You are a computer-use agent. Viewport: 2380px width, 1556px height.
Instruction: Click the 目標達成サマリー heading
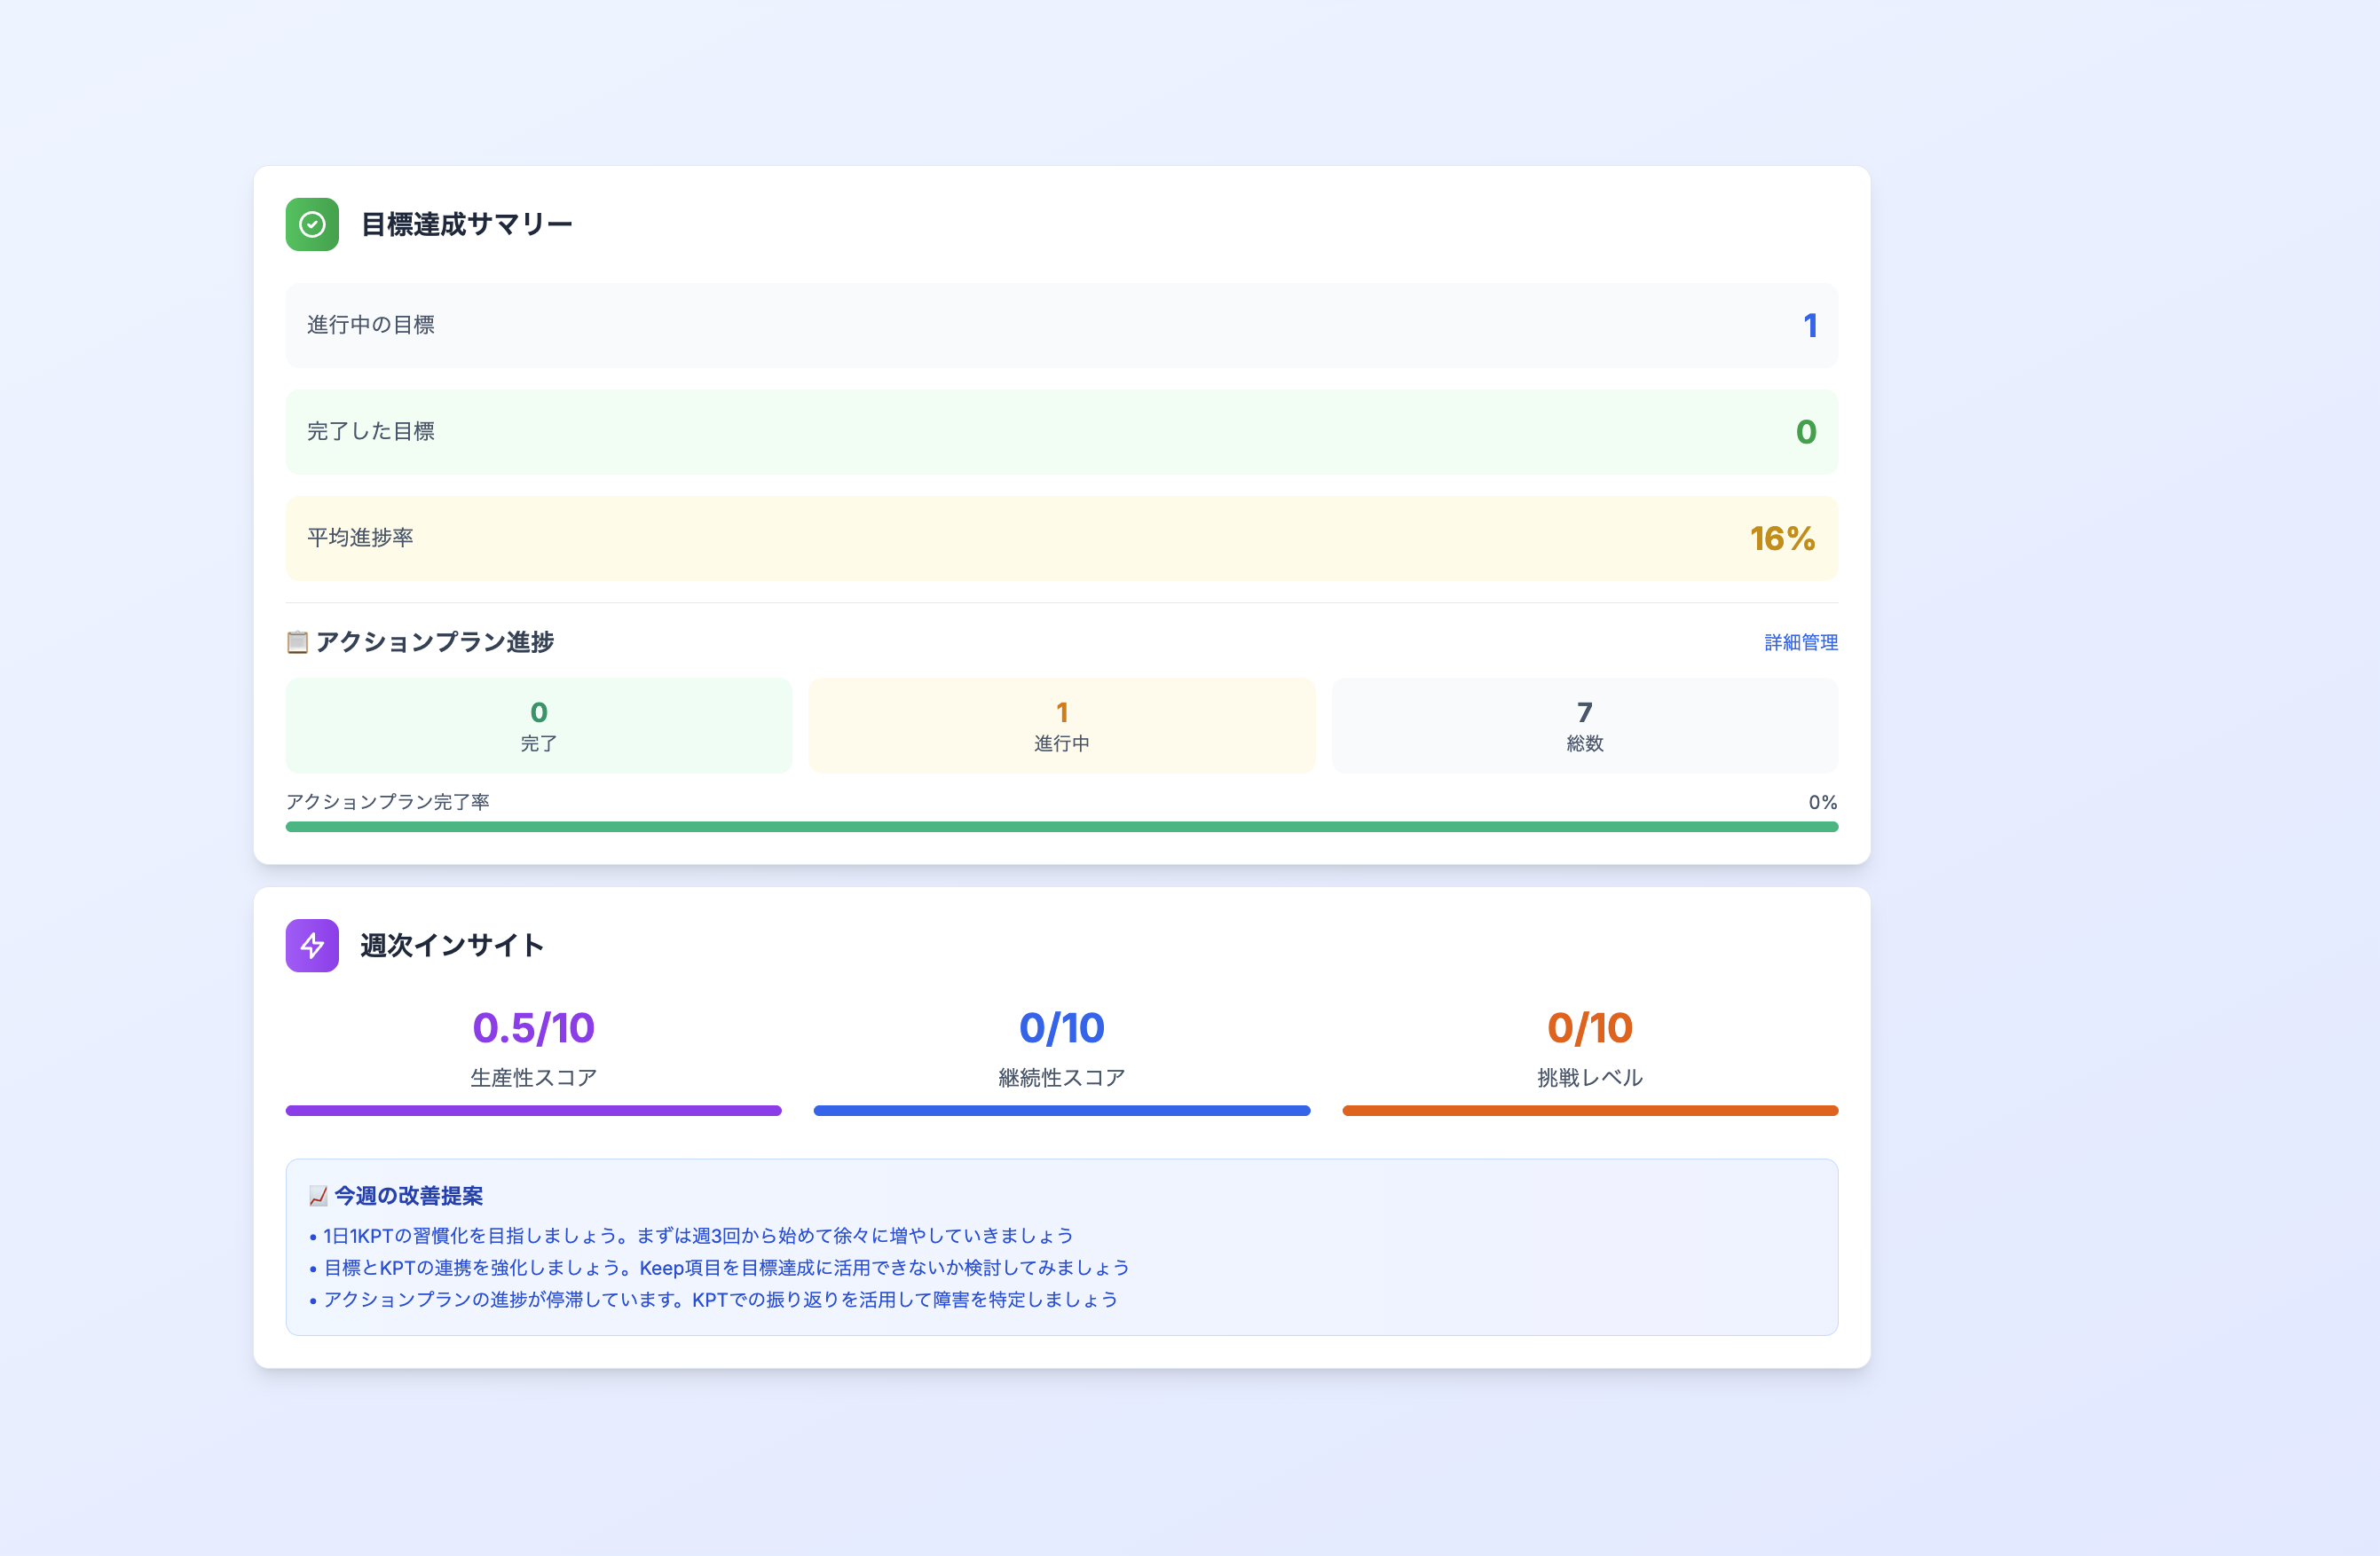tap(466, 224)
